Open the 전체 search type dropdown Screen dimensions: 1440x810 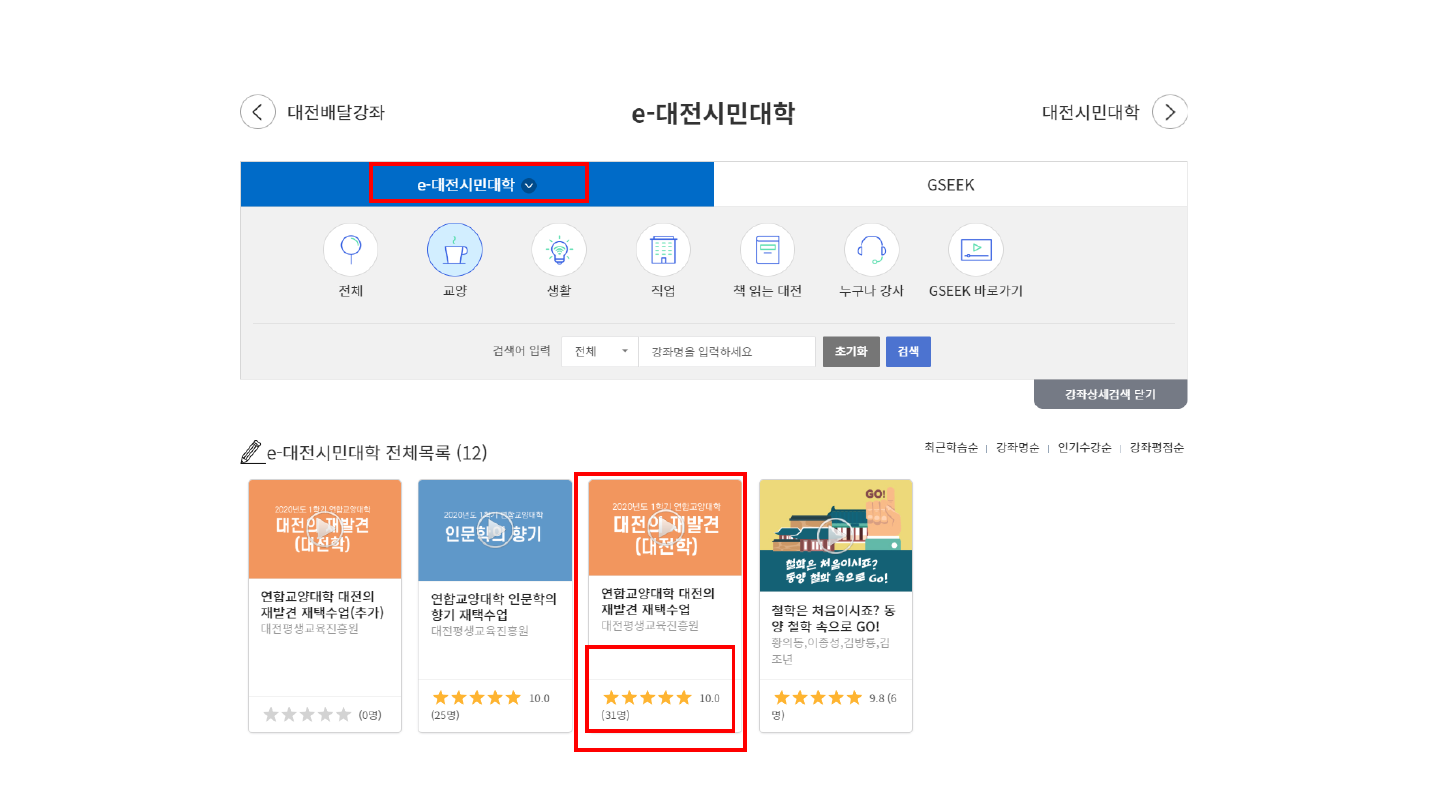click(599, 352)
